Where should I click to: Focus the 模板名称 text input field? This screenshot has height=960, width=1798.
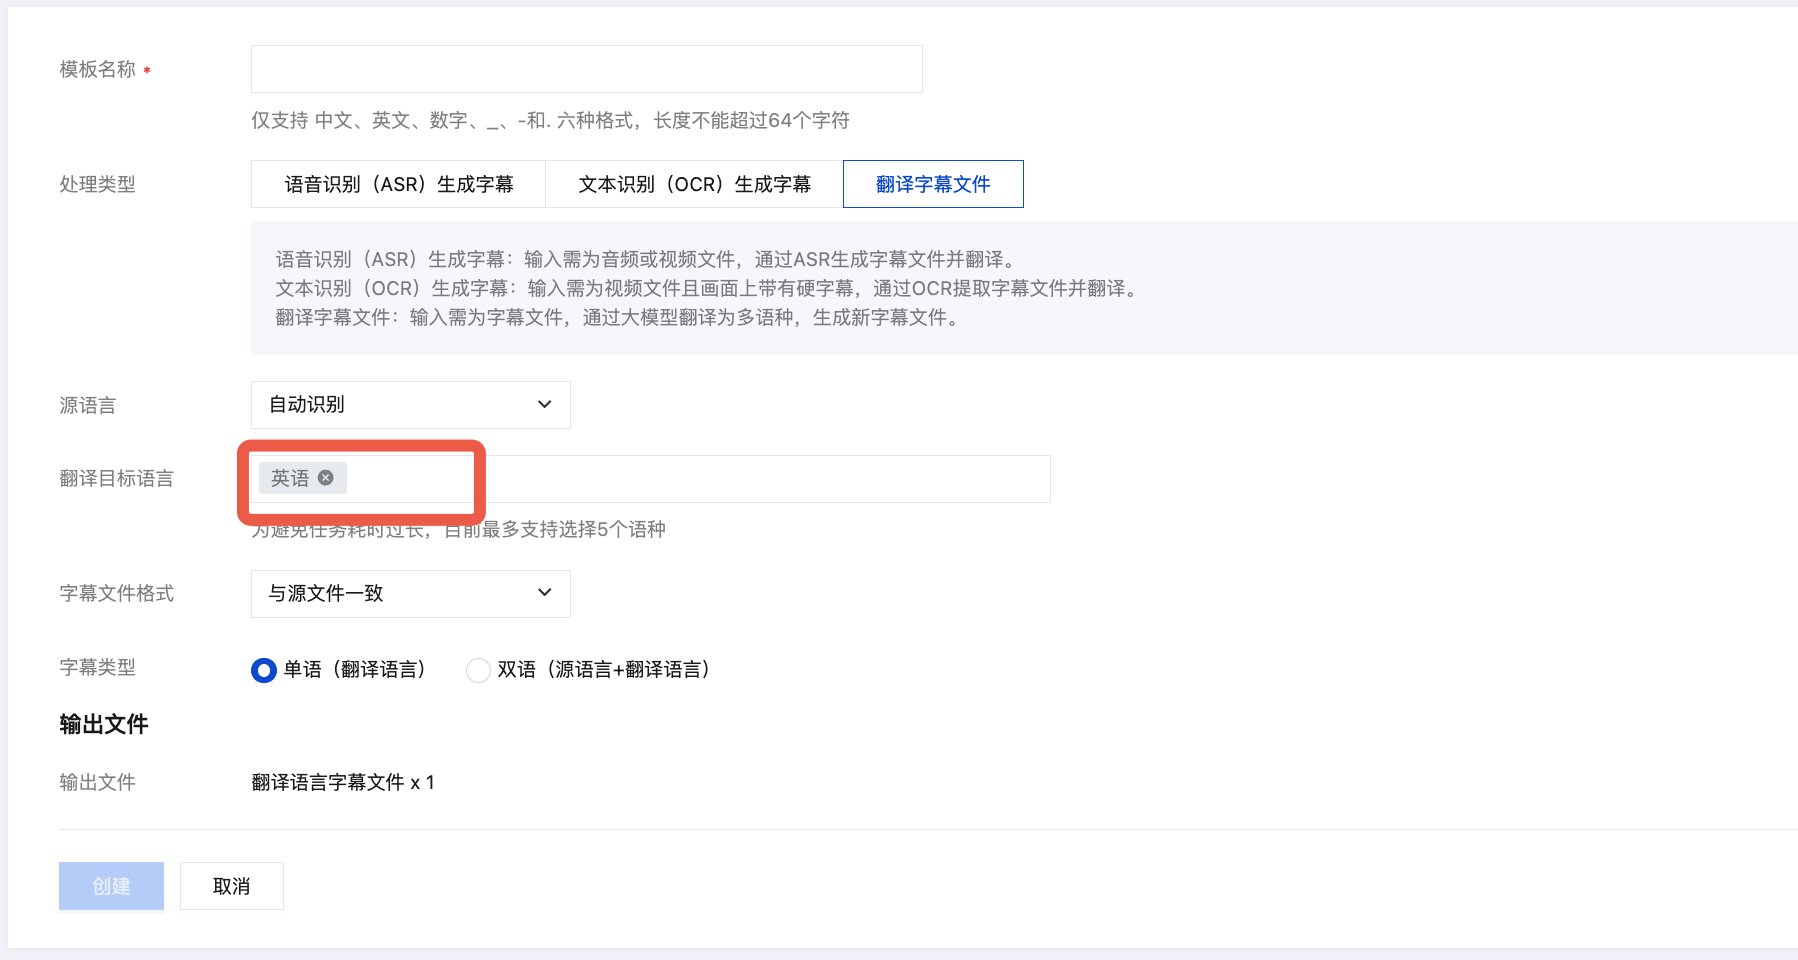pyautogui.click(x=586, y=69)
